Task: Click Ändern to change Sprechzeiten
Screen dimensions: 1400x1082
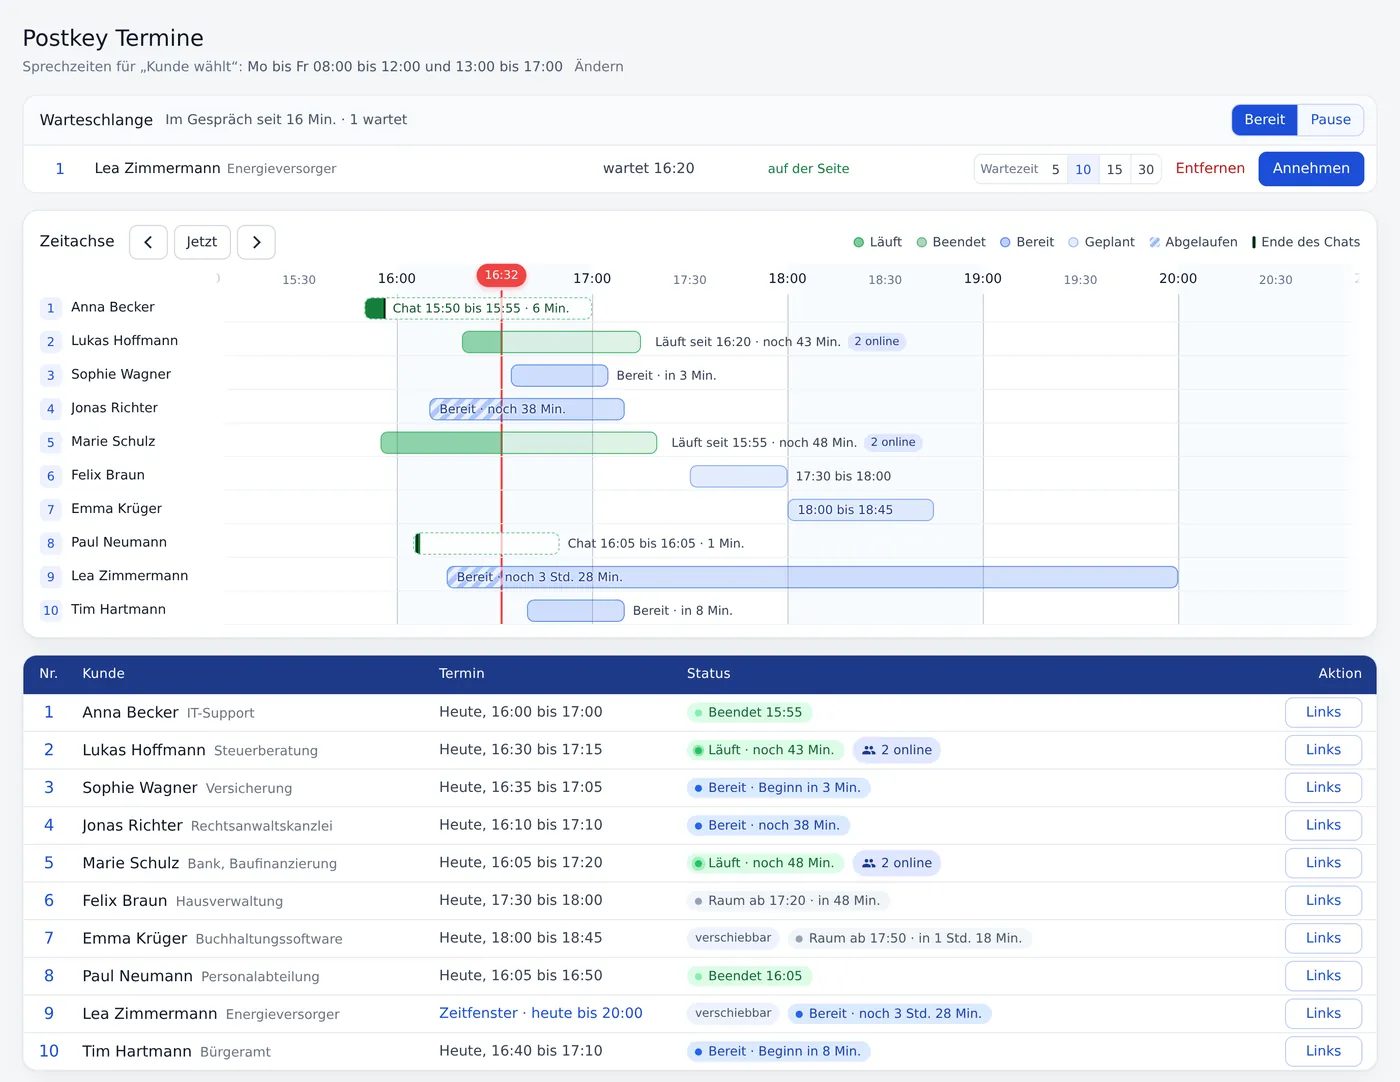Action: [x=599, y=67]
